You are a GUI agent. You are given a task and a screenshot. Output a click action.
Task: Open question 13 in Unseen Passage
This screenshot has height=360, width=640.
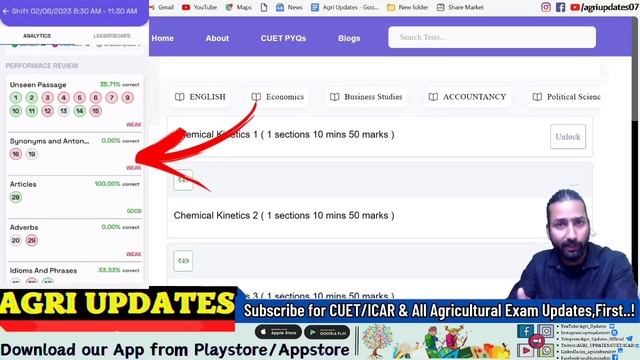click(x=63, y=111)
